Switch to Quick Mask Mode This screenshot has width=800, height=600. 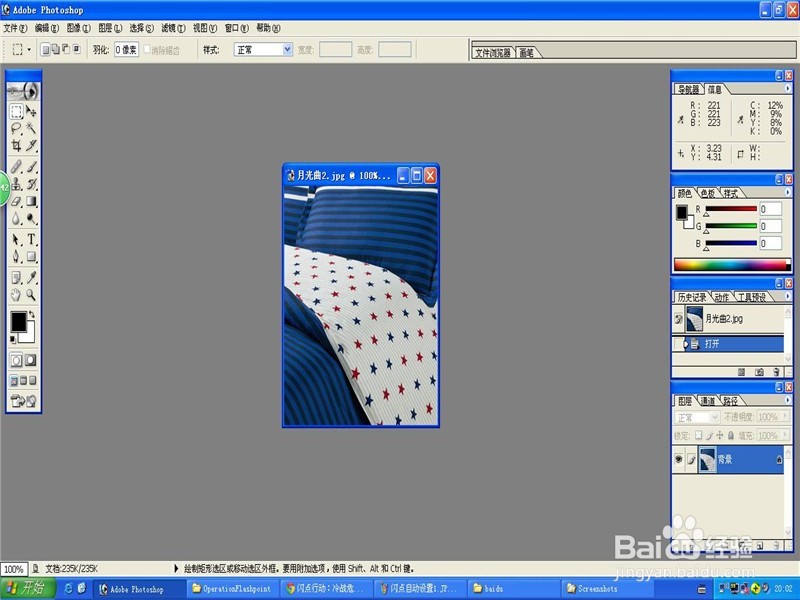[31, 360]
